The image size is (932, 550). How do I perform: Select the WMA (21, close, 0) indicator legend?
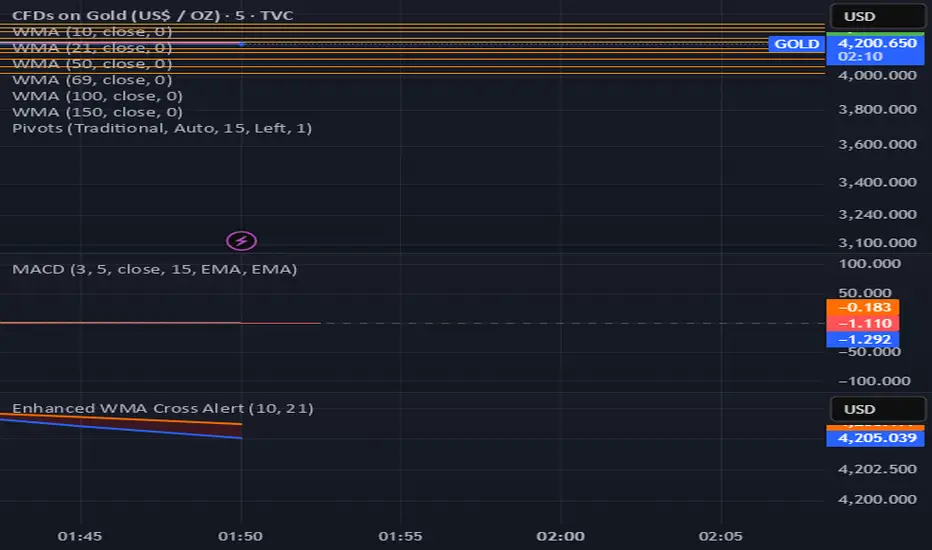point(92,48)
